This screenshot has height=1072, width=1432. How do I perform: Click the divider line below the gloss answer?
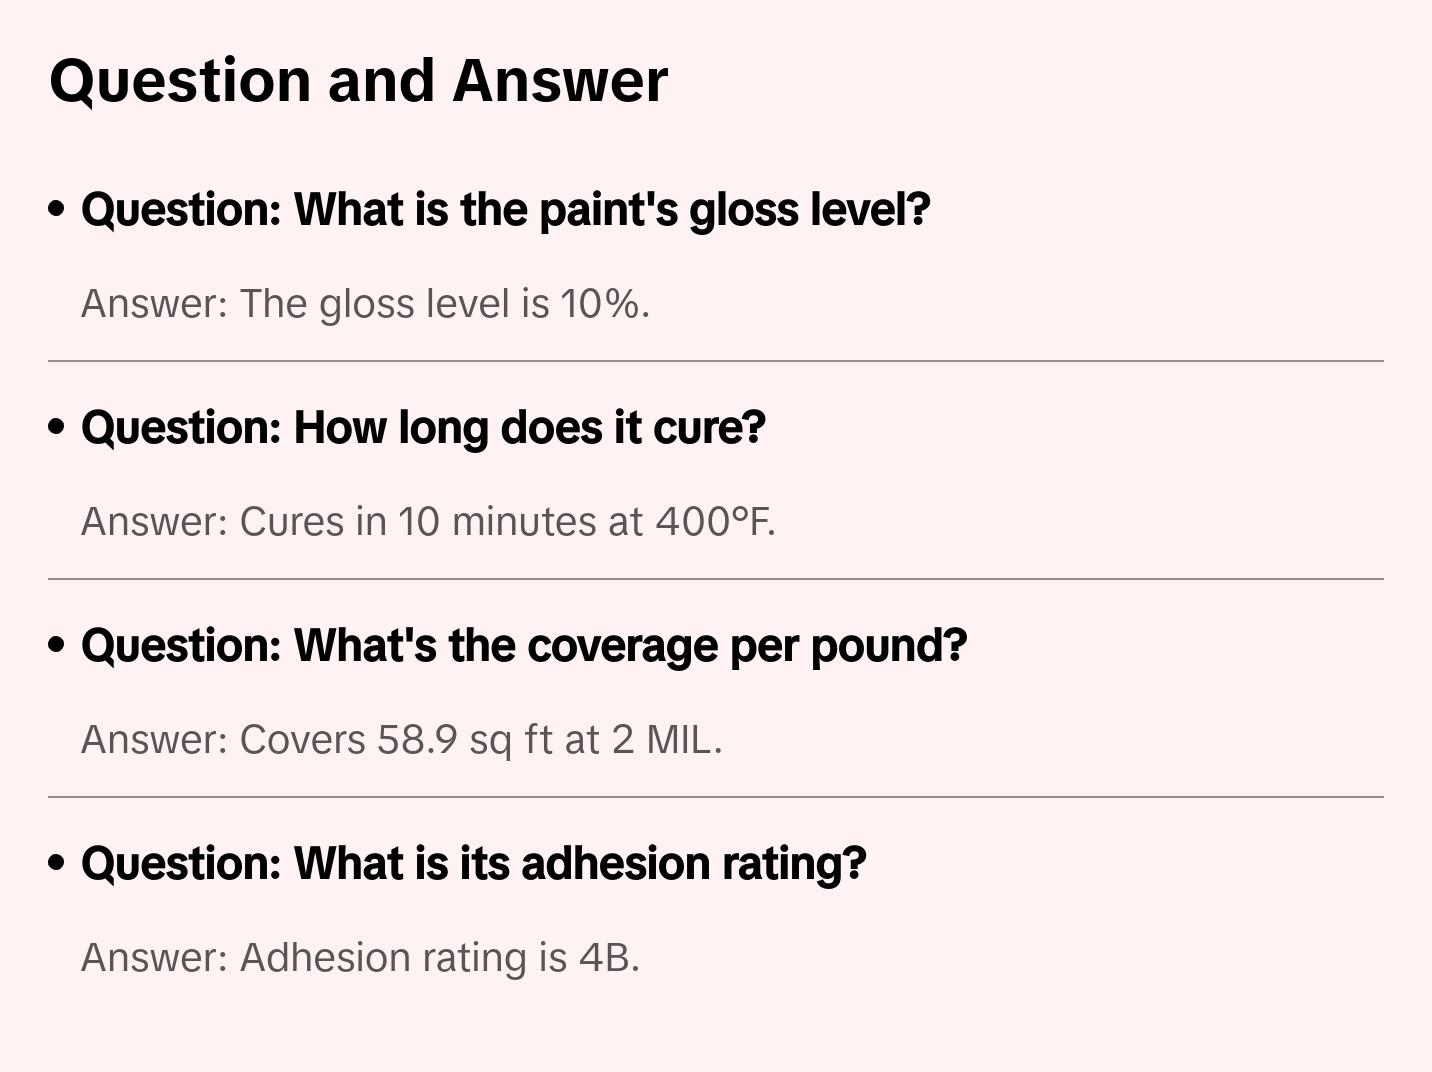(x=716, y=361)
